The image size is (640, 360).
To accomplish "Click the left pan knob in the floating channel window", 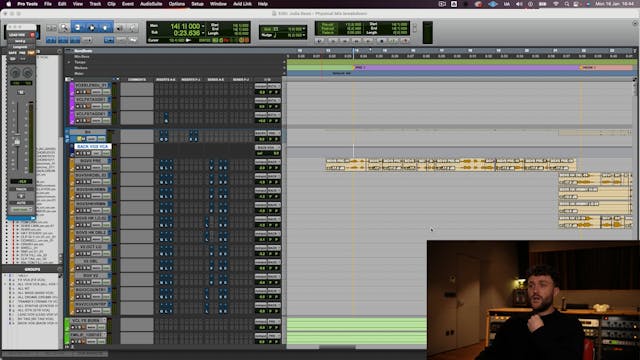I will (x=15, y=73).
